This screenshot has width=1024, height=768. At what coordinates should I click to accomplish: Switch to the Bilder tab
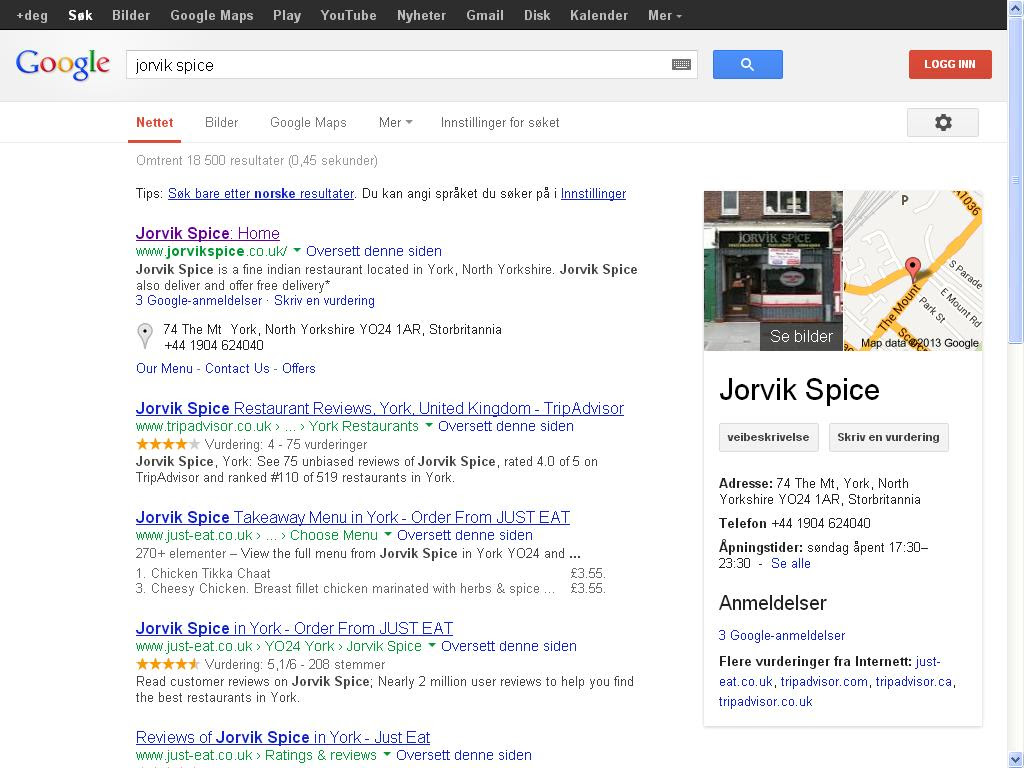pyautogui.click(x=221, y=122)
